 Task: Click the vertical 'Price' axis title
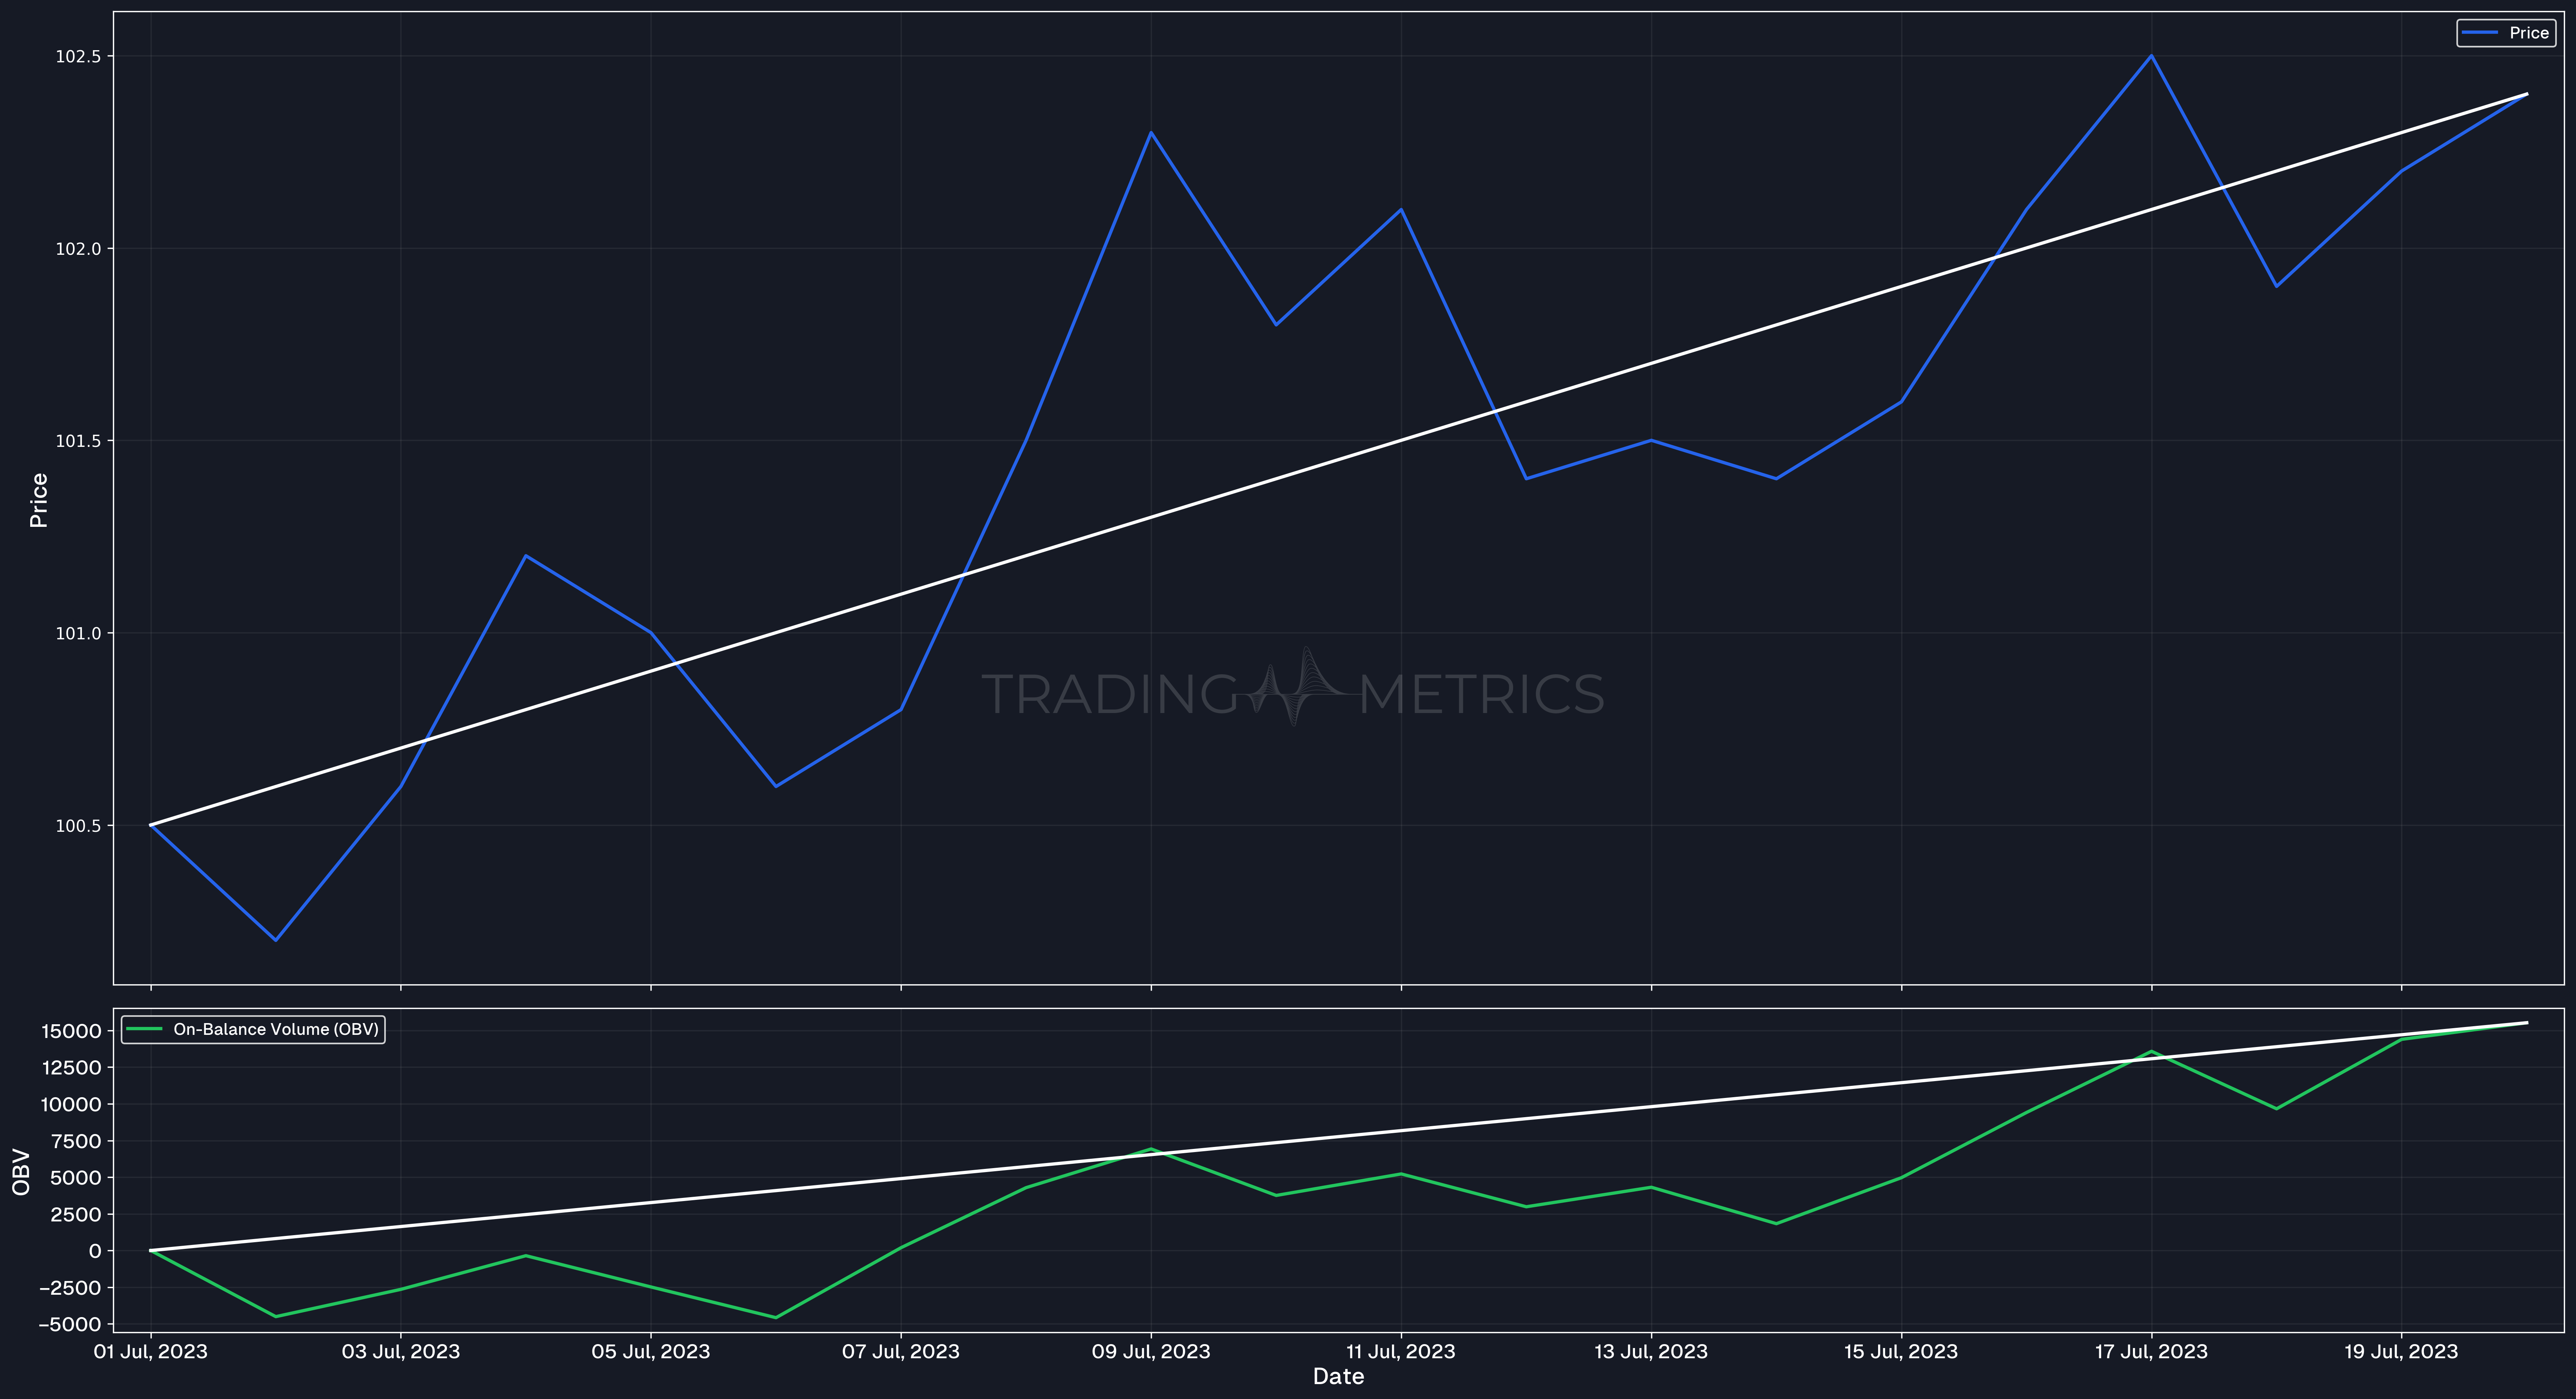point(39,500)
